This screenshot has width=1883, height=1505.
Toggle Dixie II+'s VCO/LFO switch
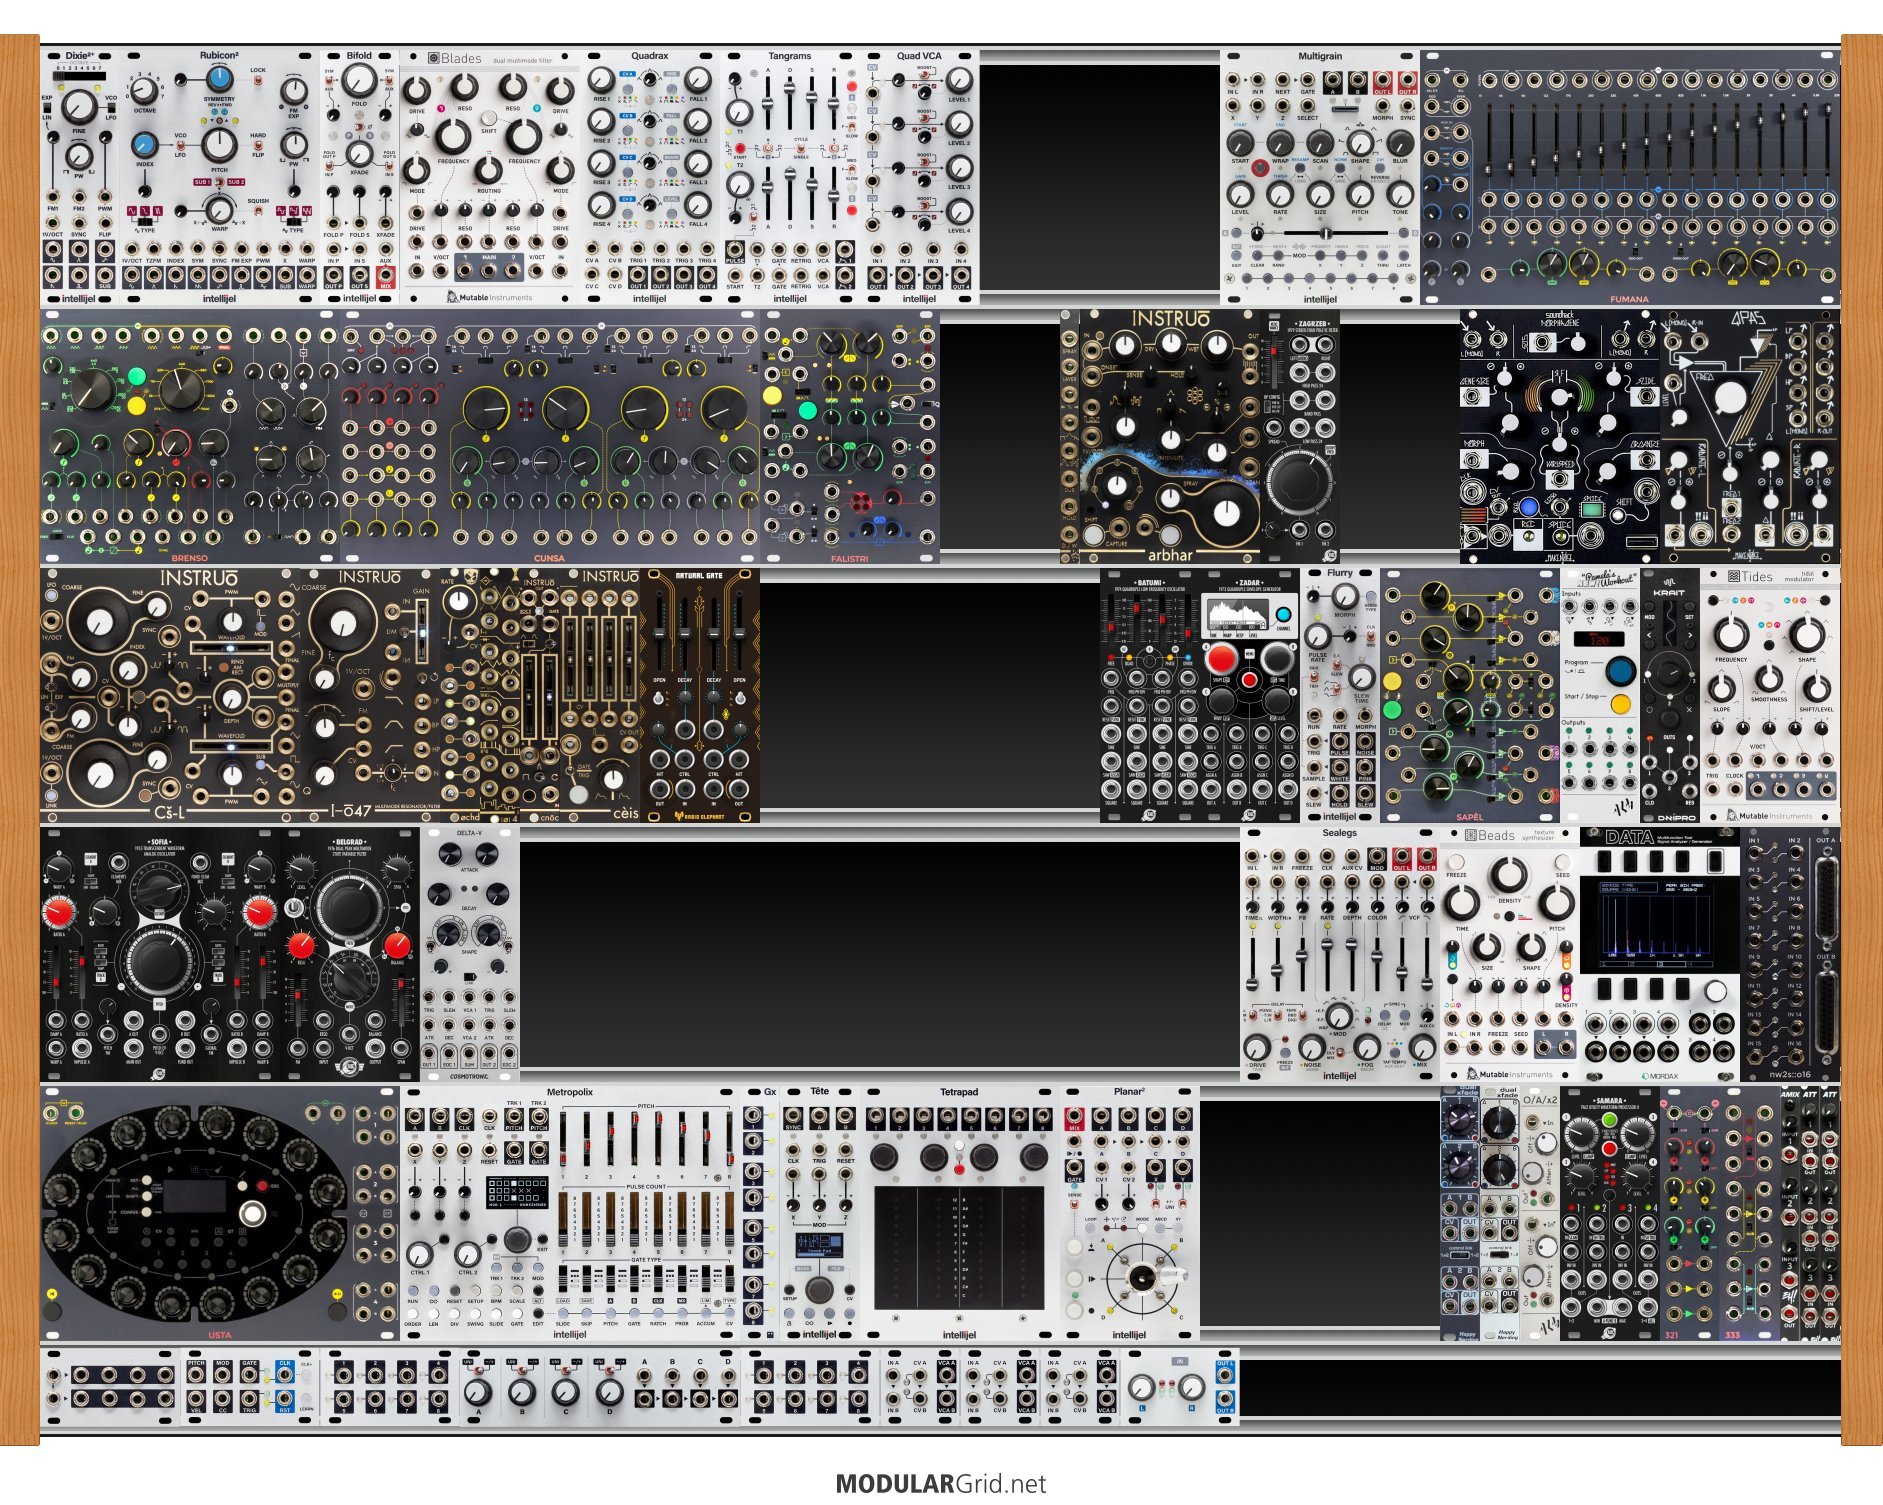(x=110, y=107)
